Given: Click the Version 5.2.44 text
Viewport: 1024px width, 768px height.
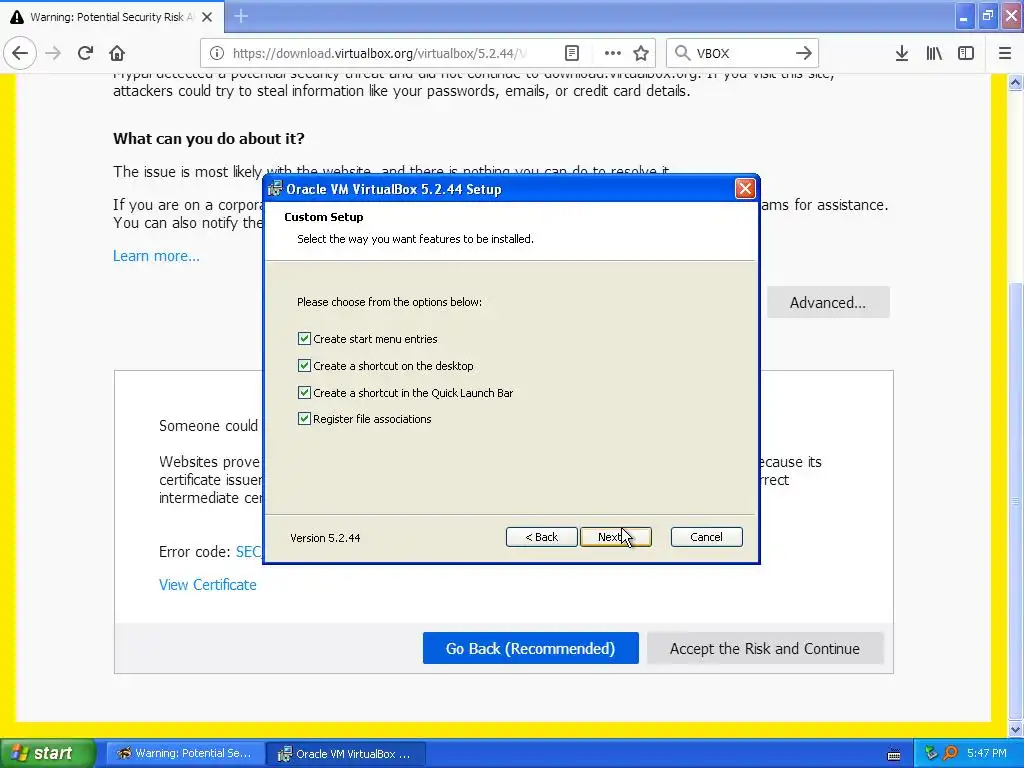Looking at the screenshot, I should 325,537.
